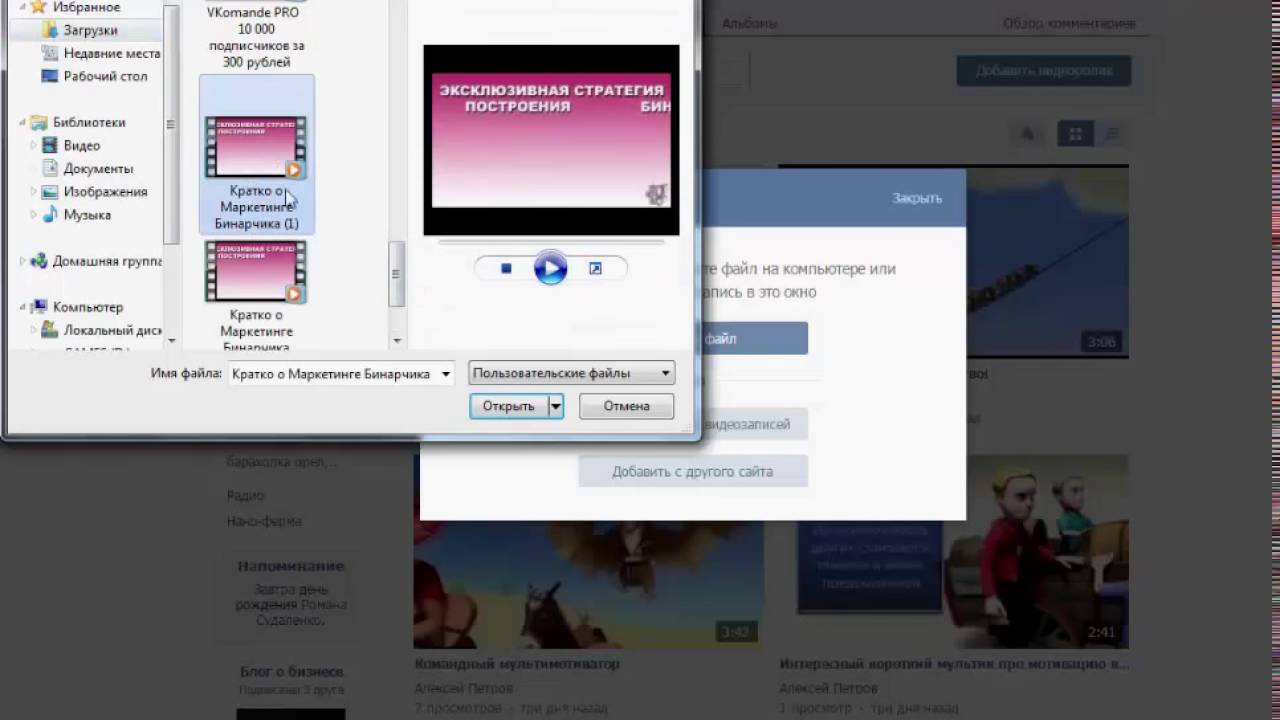
Task: Open the Командный мультимотиватор video title
Action: tap(517, 664)
